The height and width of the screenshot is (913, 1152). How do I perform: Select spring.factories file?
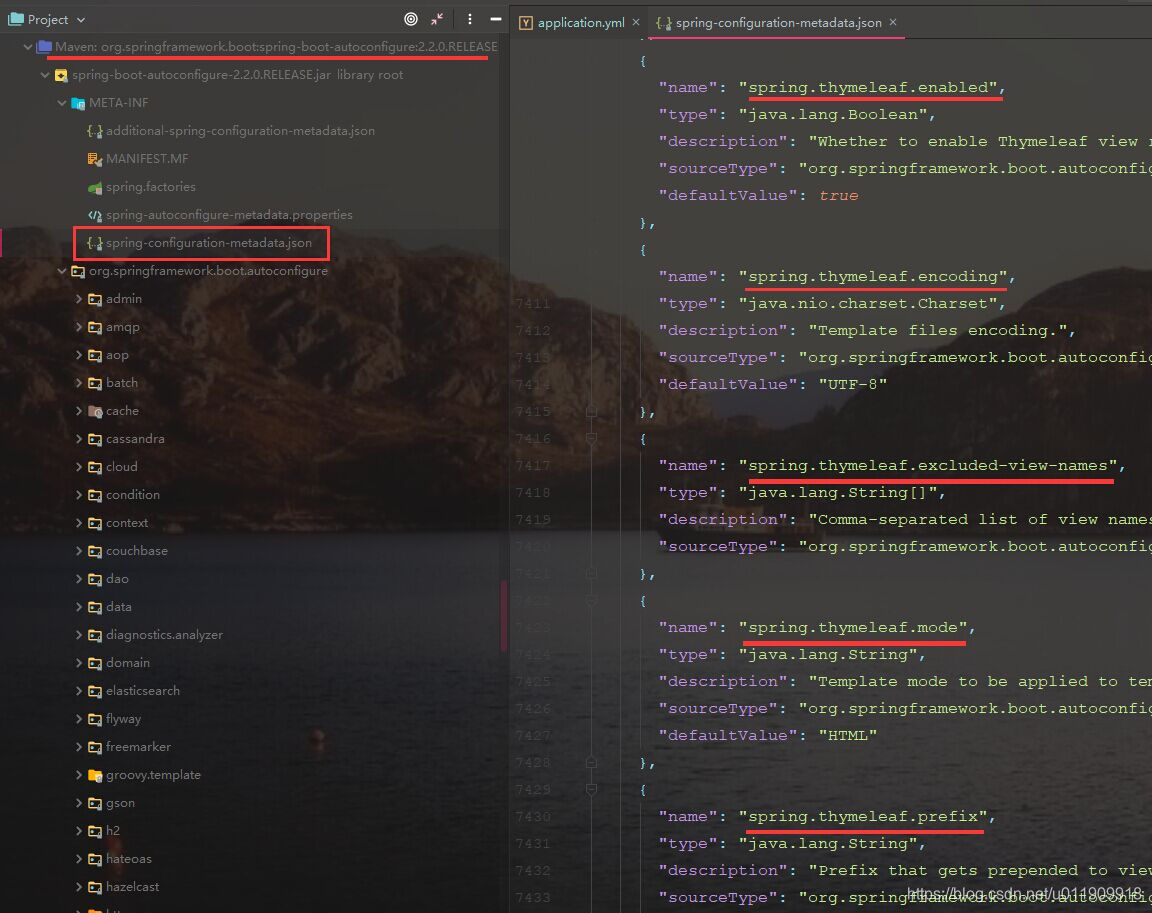click(151, 187)
